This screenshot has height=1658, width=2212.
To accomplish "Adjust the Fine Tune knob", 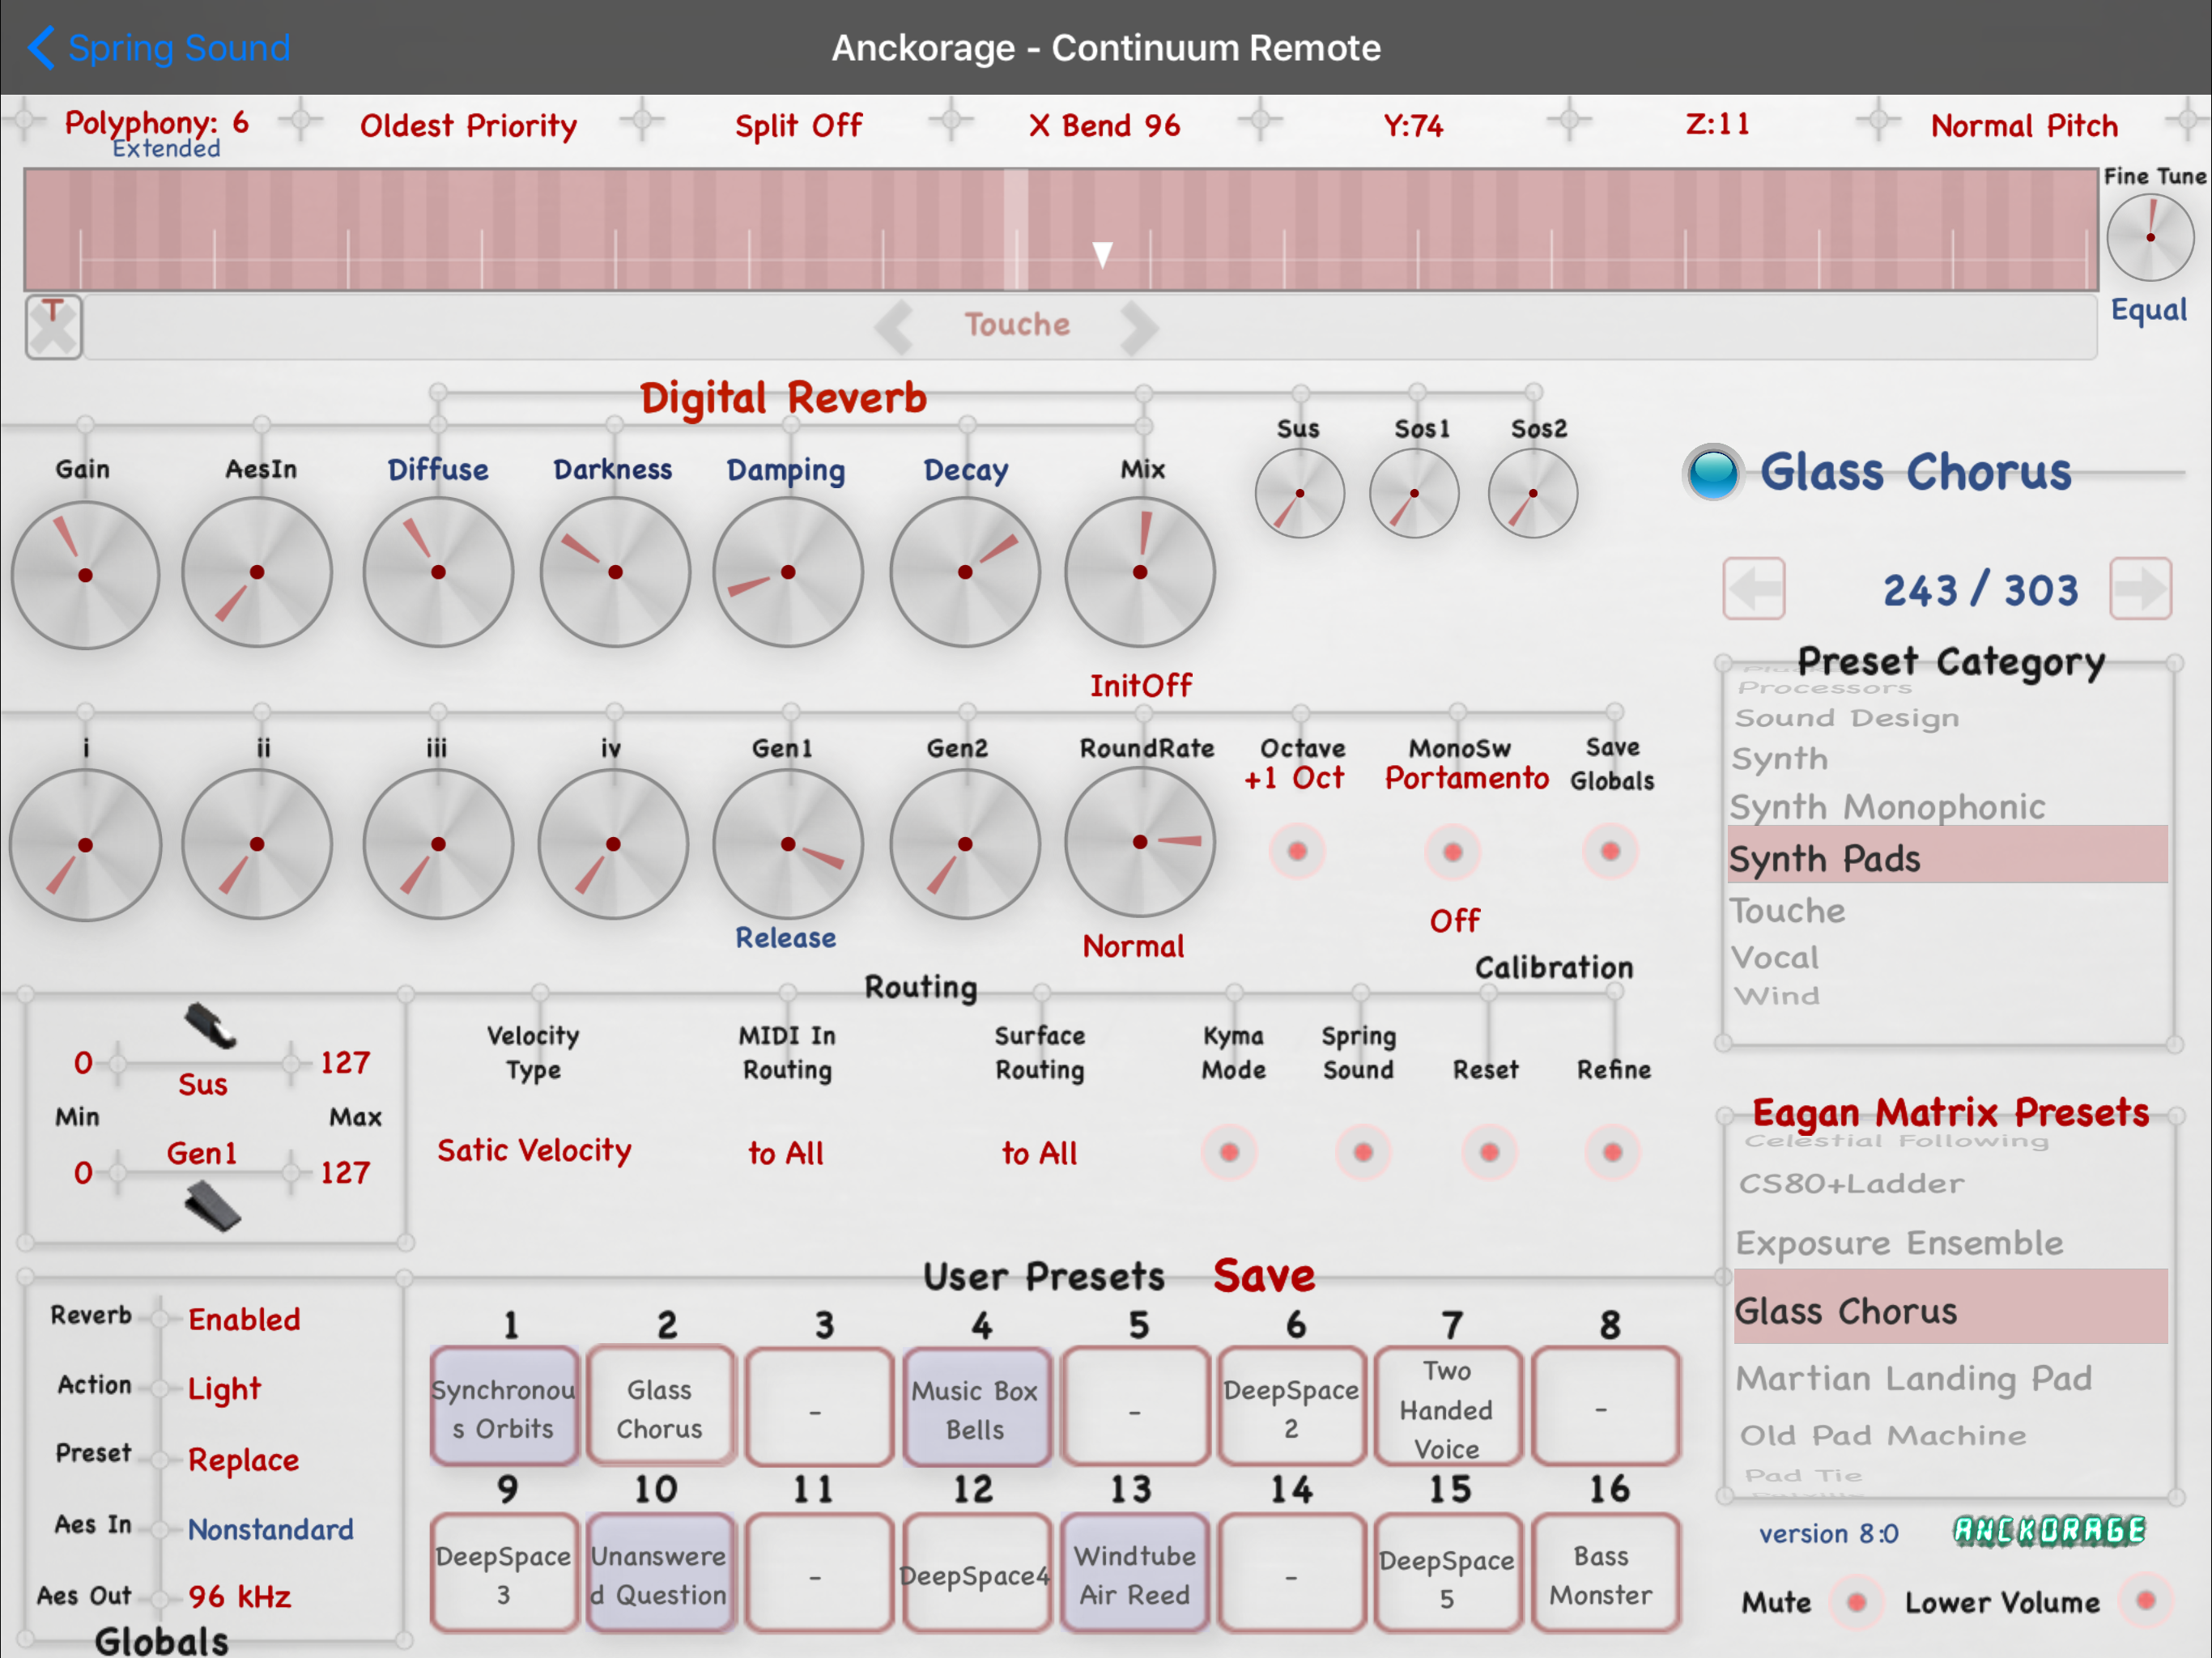I will click(x=2150, y=237).
